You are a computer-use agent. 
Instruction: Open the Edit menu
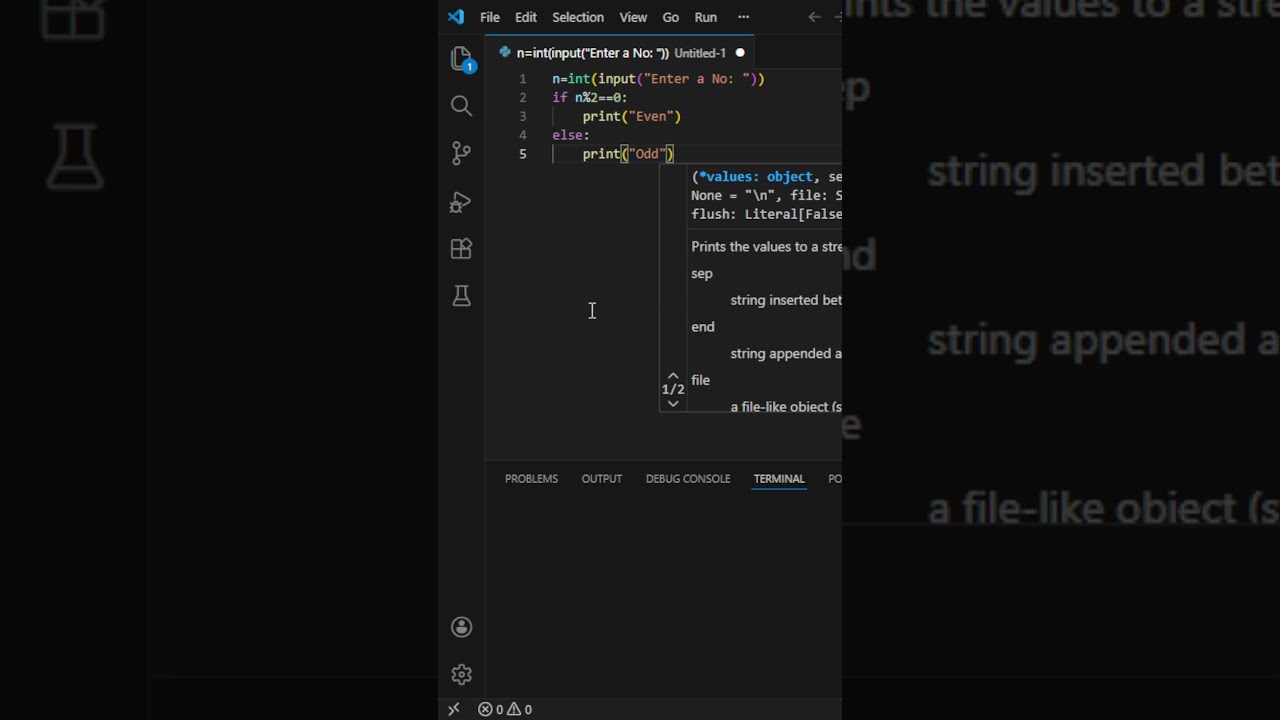526,17
